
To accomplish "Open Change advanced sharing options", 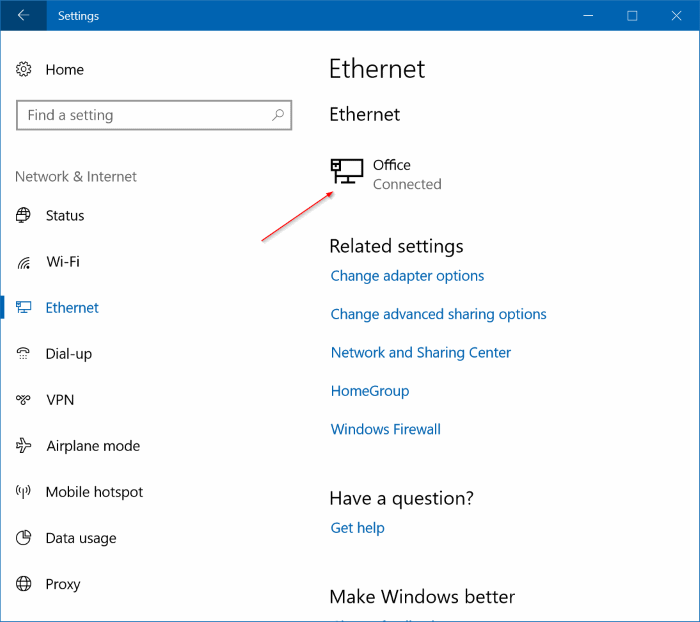I will [438, 314].
